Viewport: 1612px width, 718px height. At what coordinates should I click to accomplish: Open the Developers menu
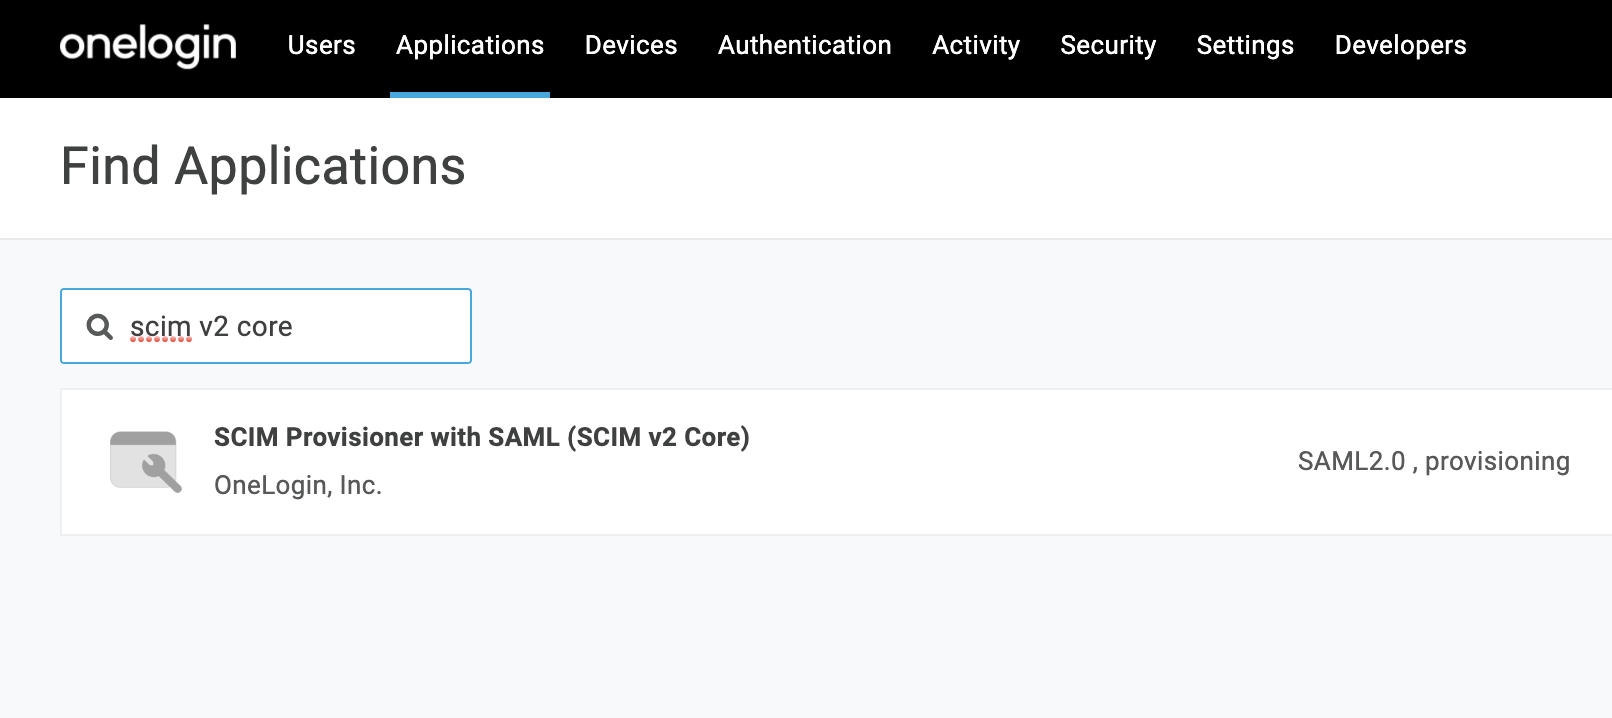point(1400,45)
